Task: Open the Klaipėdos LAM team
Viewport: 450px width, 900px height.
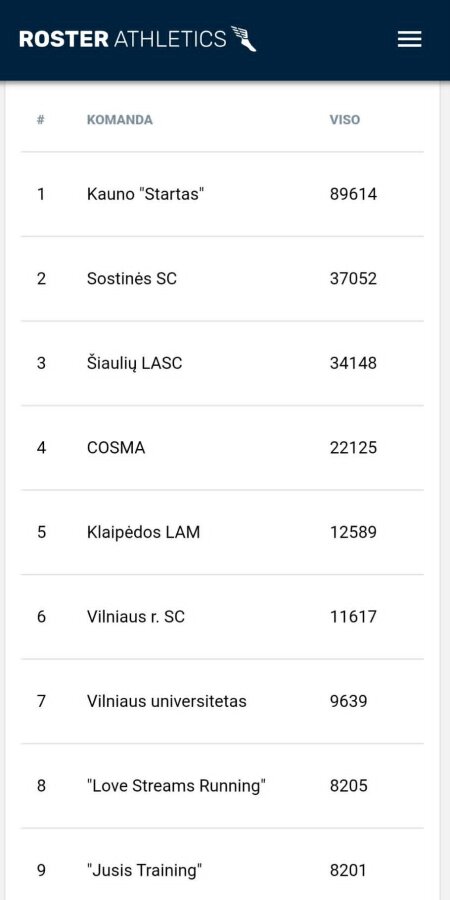Action: coord(222,532)
